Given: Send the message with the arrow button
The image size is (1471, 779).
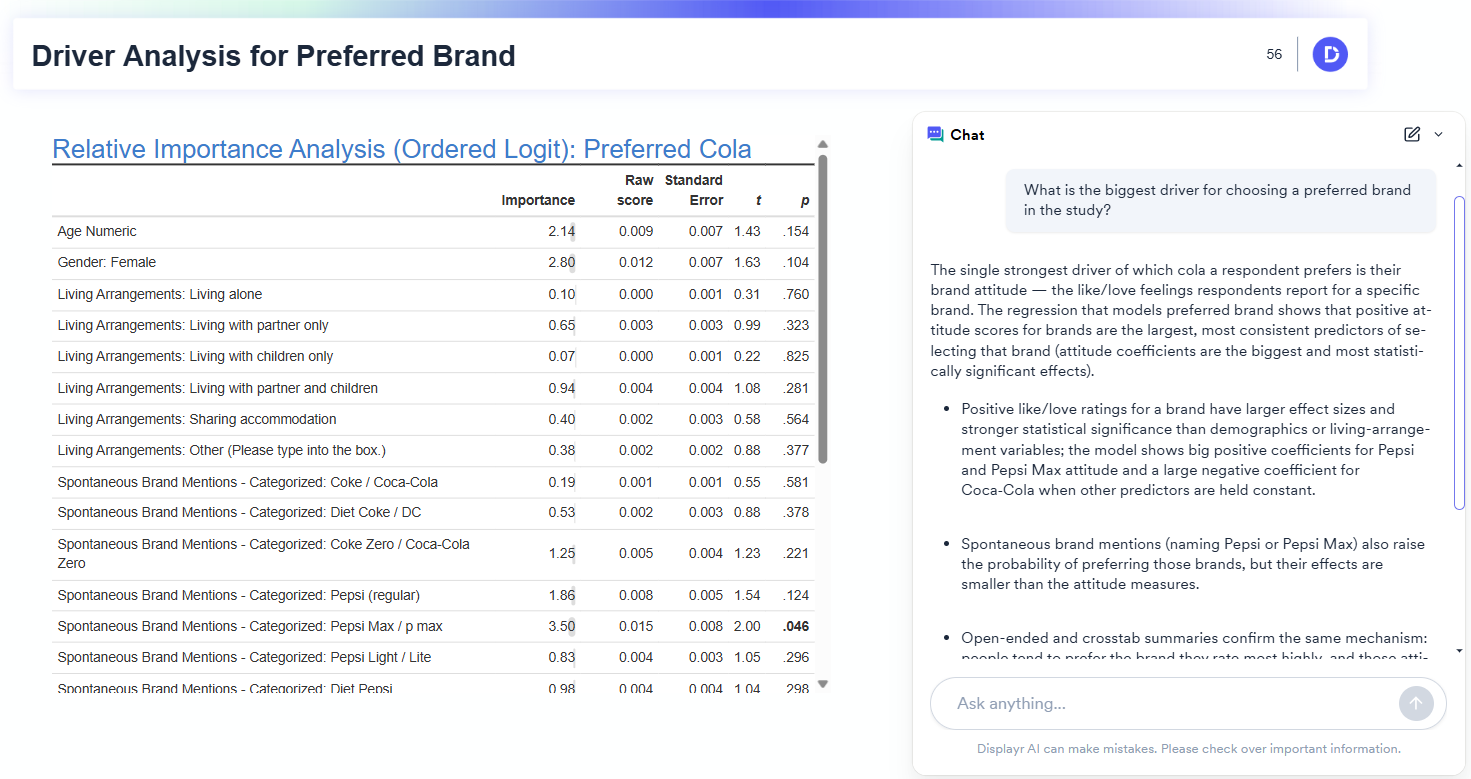Looking at the screenshot, I should coord(1415,703).
